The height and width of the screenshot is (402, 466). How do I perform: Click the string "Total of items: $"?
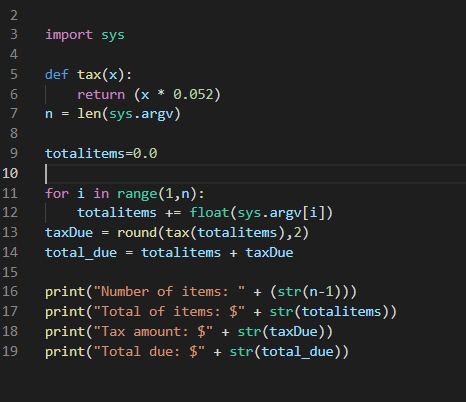click(169, 312)
